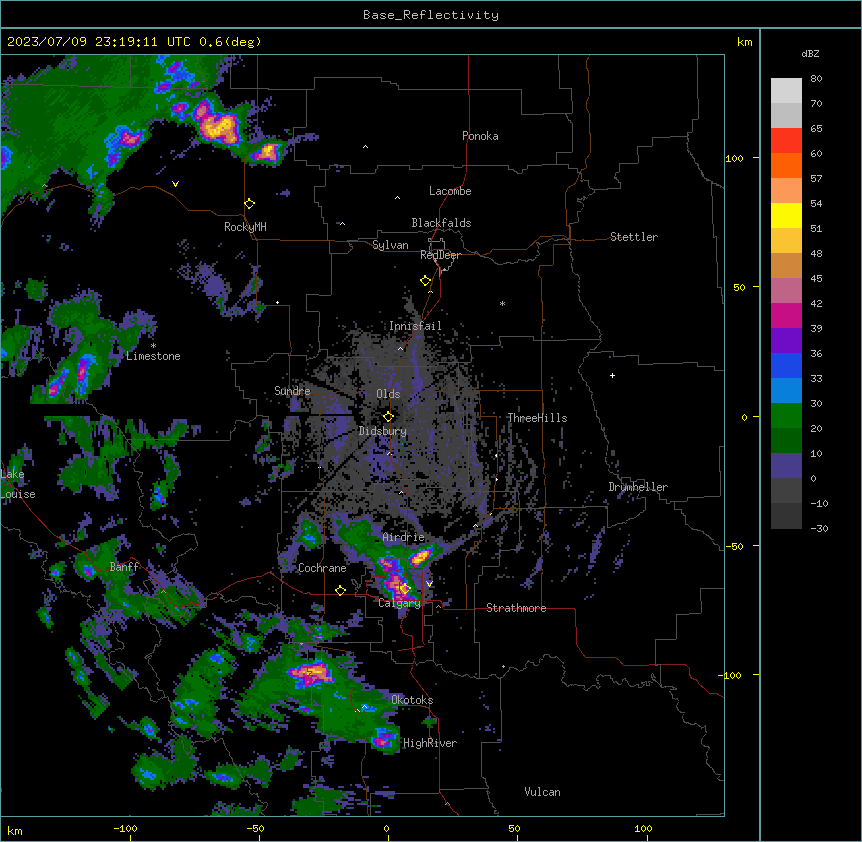The width and height of the screenshot is (862, 842).
Task: Click the km unit label in the bottom-left corner
Action: [x=15, y=830]
